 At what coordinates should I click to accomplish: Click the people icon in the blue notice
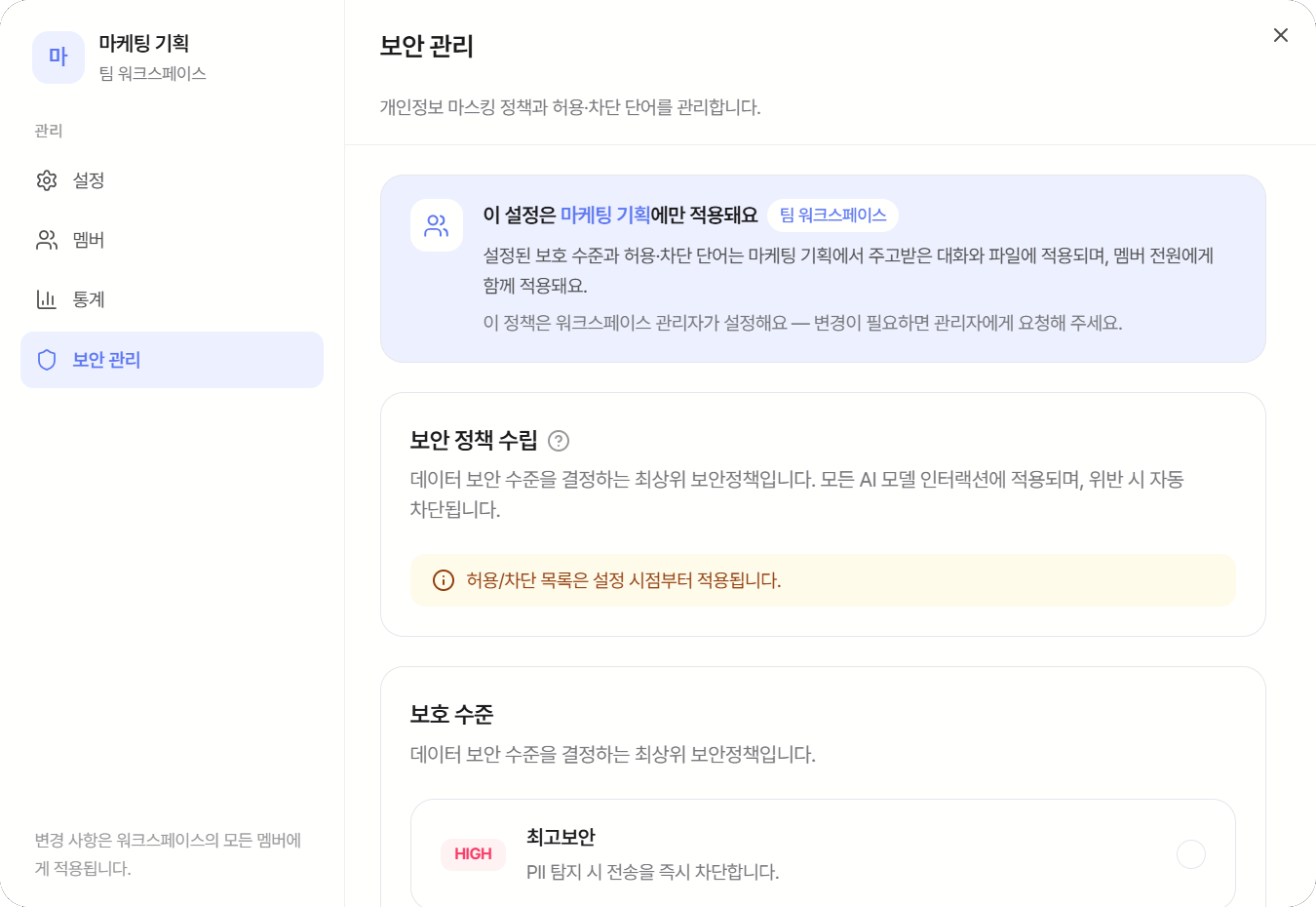(436, 225)
